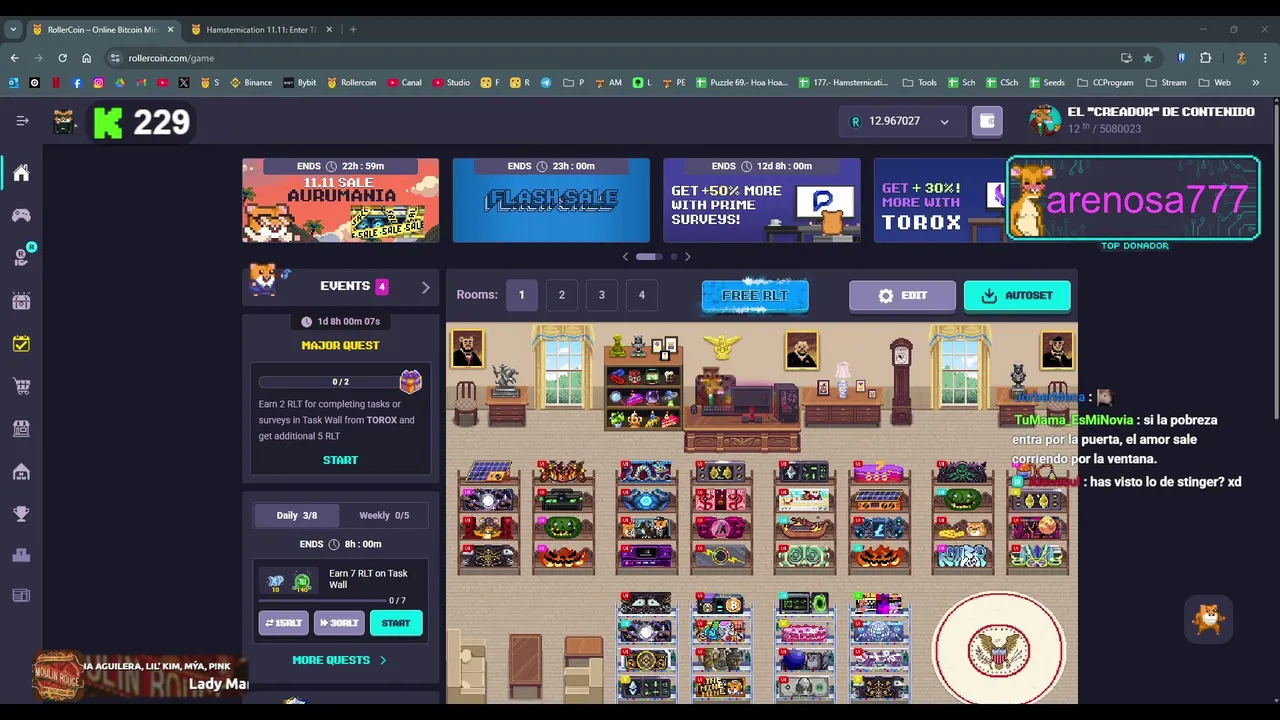Open the Stream bookmarks folder

(x=1166, y=83)
